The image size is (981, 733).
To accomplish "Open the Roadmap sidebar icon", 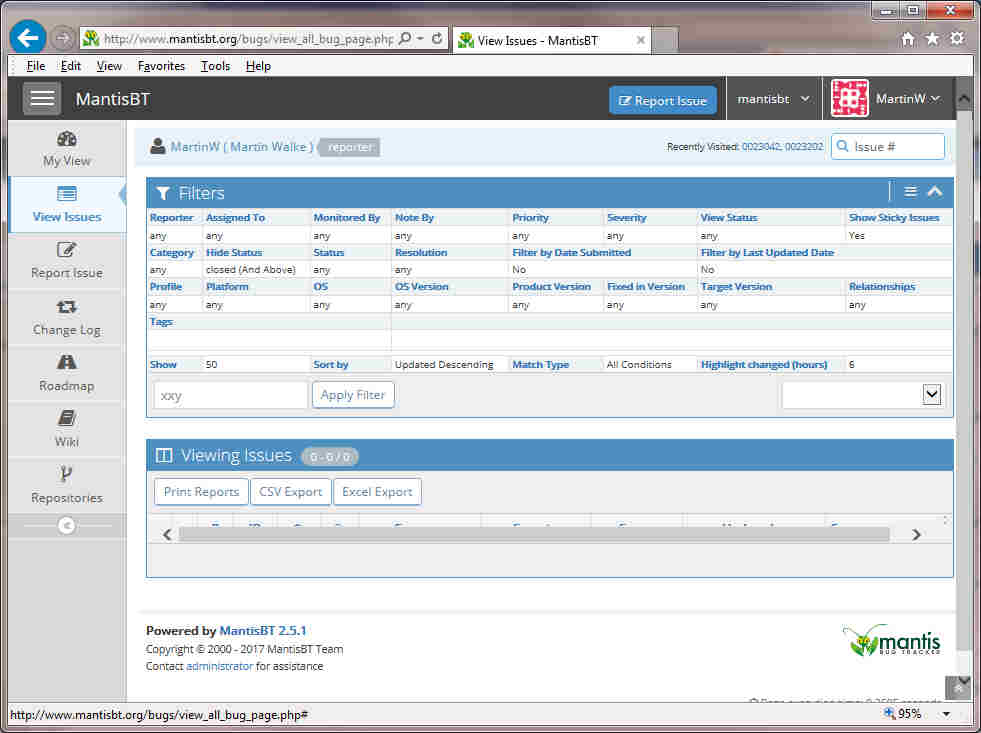I will (67, 363).
